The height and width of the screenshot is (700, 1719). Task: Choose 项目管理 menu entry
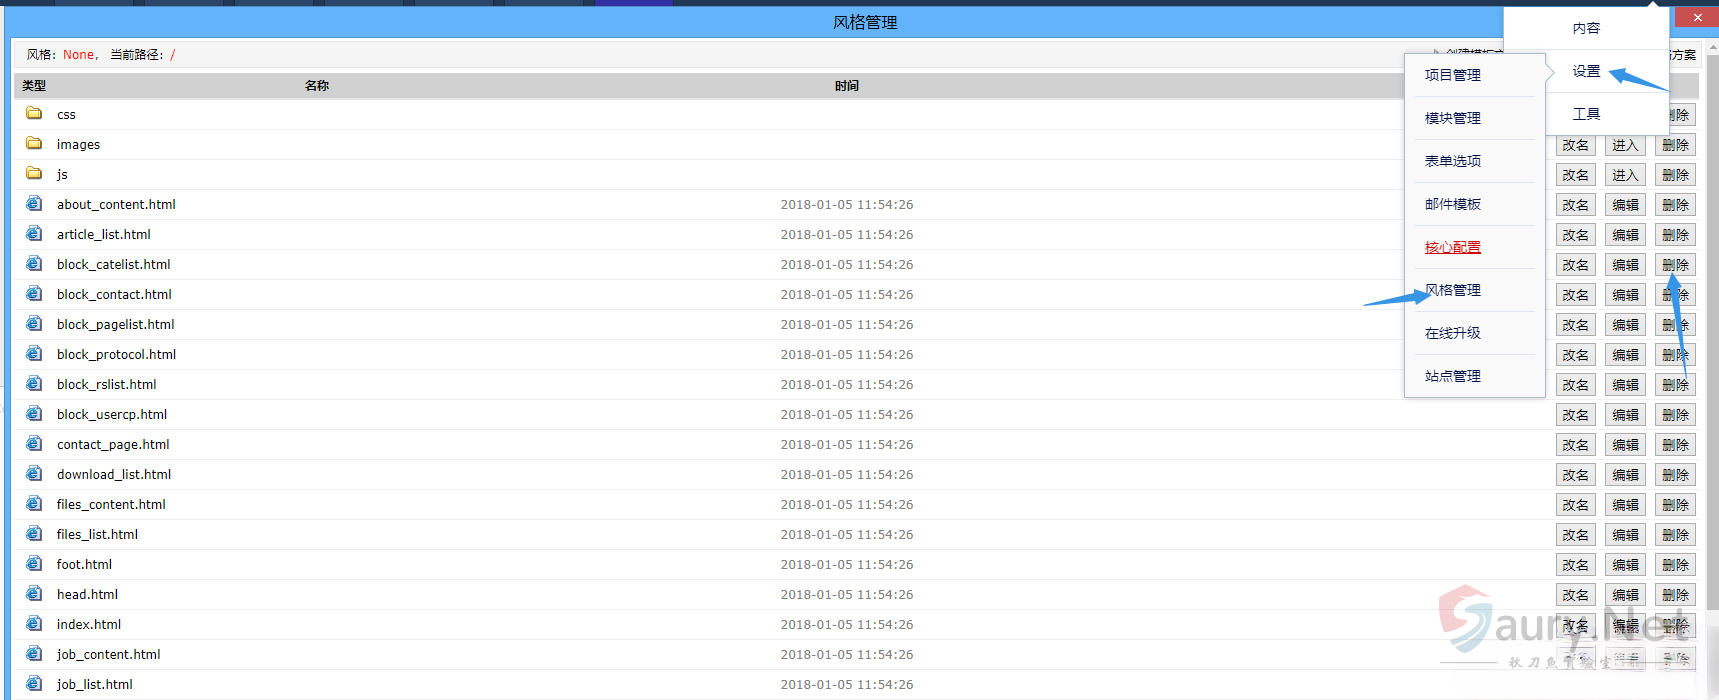tap(1452, 75)
